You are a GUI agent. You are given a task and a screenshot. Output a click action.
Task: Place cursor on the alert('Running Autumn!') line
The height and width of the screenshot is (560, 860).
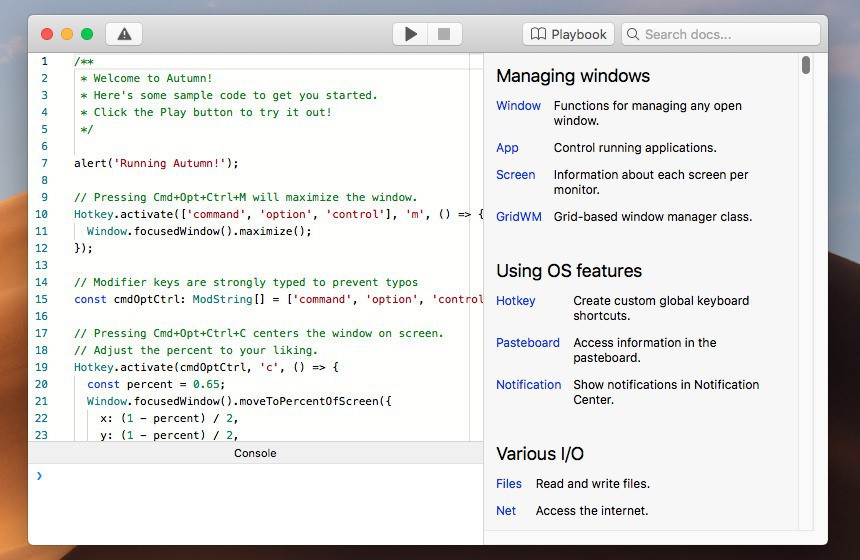tap(156, 163)
